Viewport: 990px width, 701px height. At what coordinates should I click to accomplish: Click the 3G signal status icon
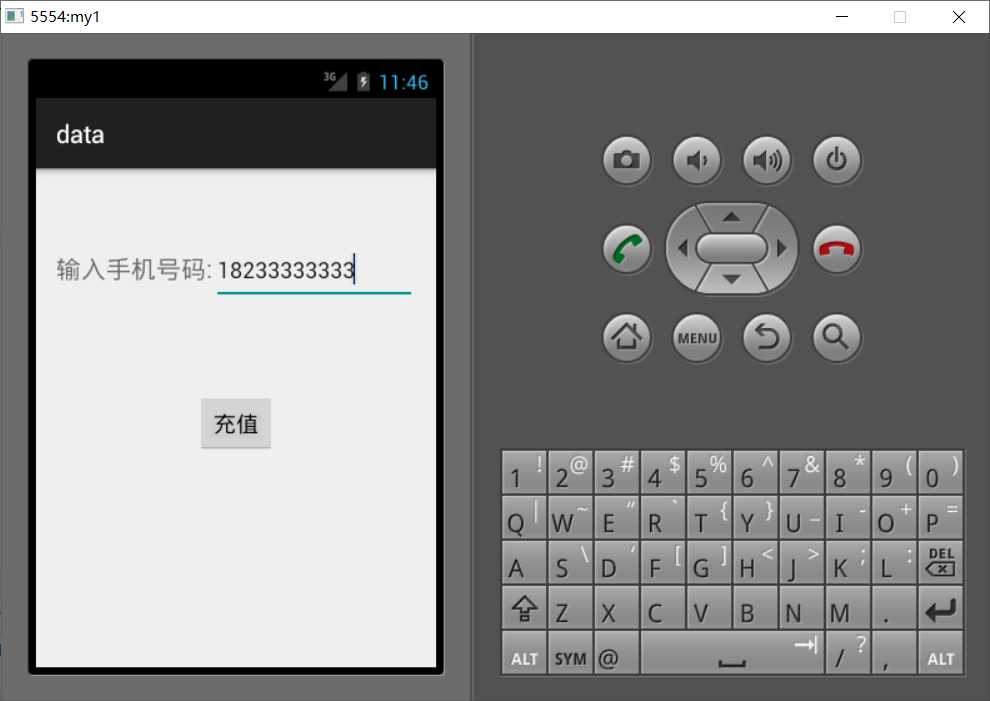tap(335, 81)
